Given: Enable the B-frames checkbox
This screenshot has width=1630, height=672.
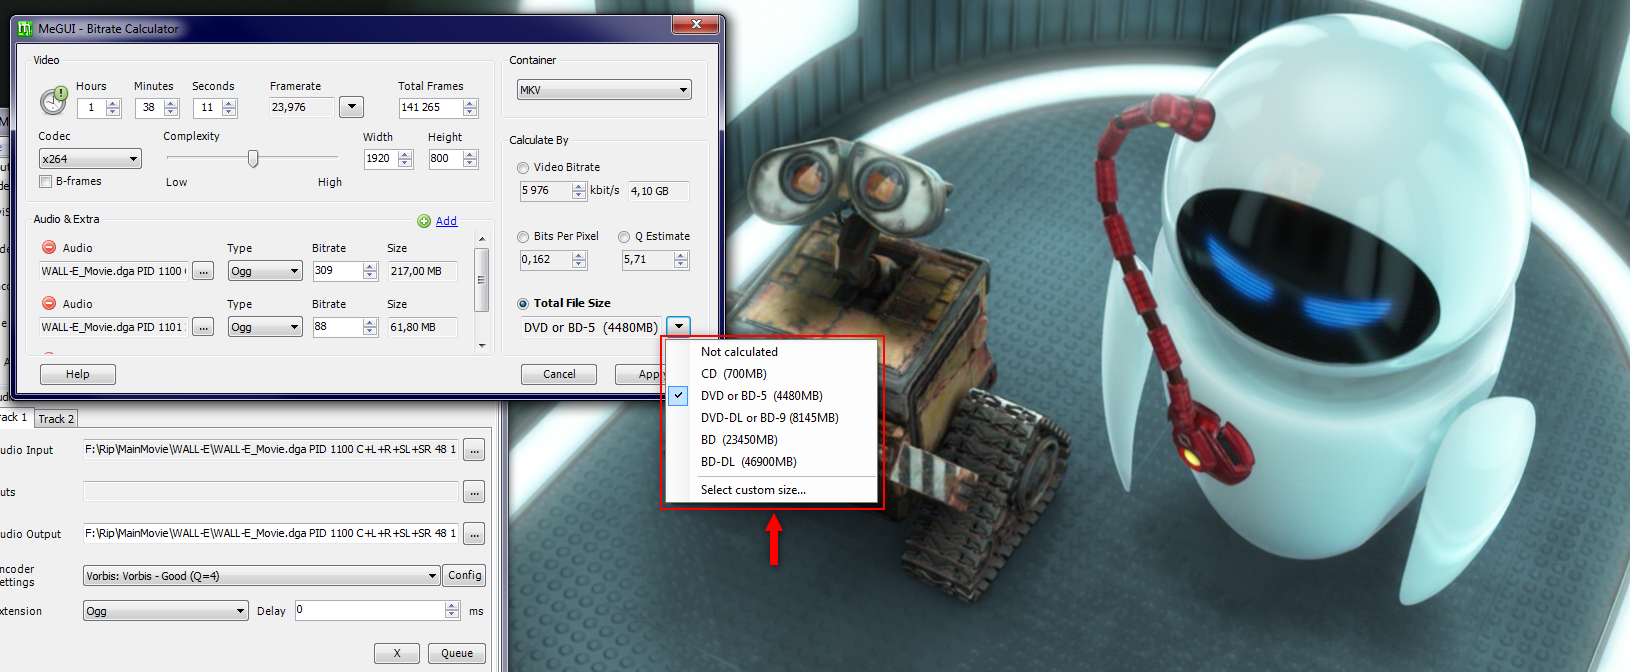Looking at the screenshot, I should pyautogui.click(x=45, y=181).
